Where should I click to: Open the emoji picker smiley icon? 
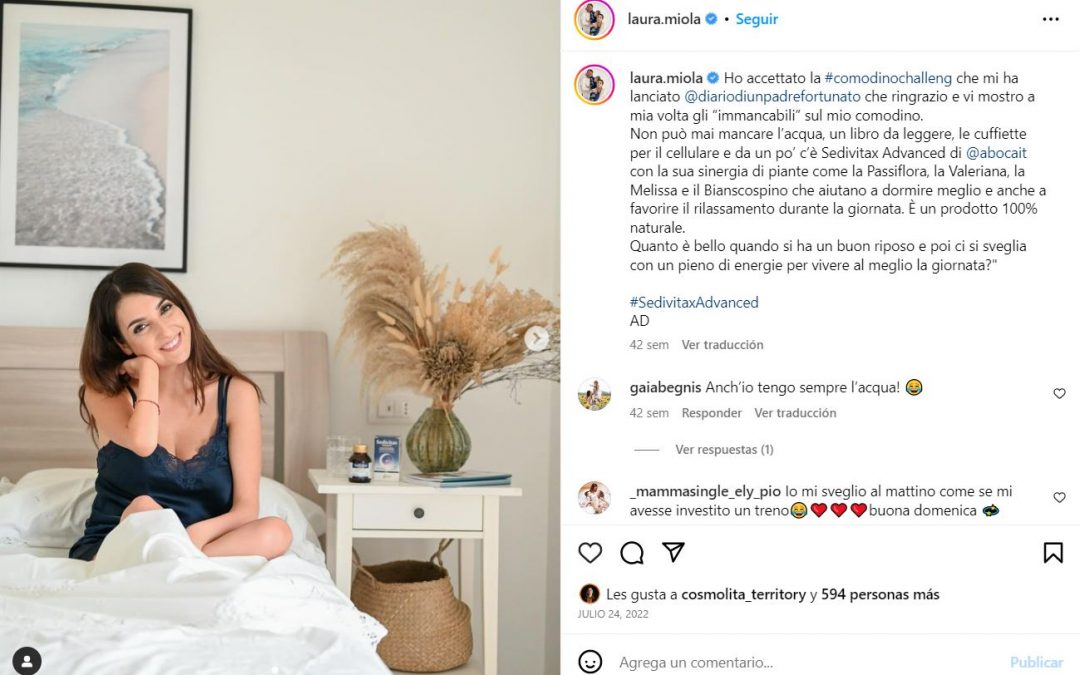click(x=590, y=662)
